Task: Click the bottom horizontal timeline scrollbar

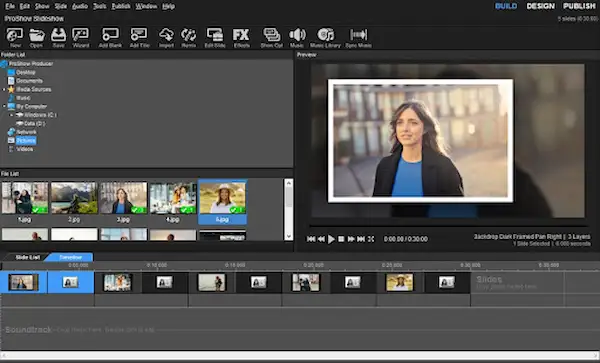Action: (300, 355)
